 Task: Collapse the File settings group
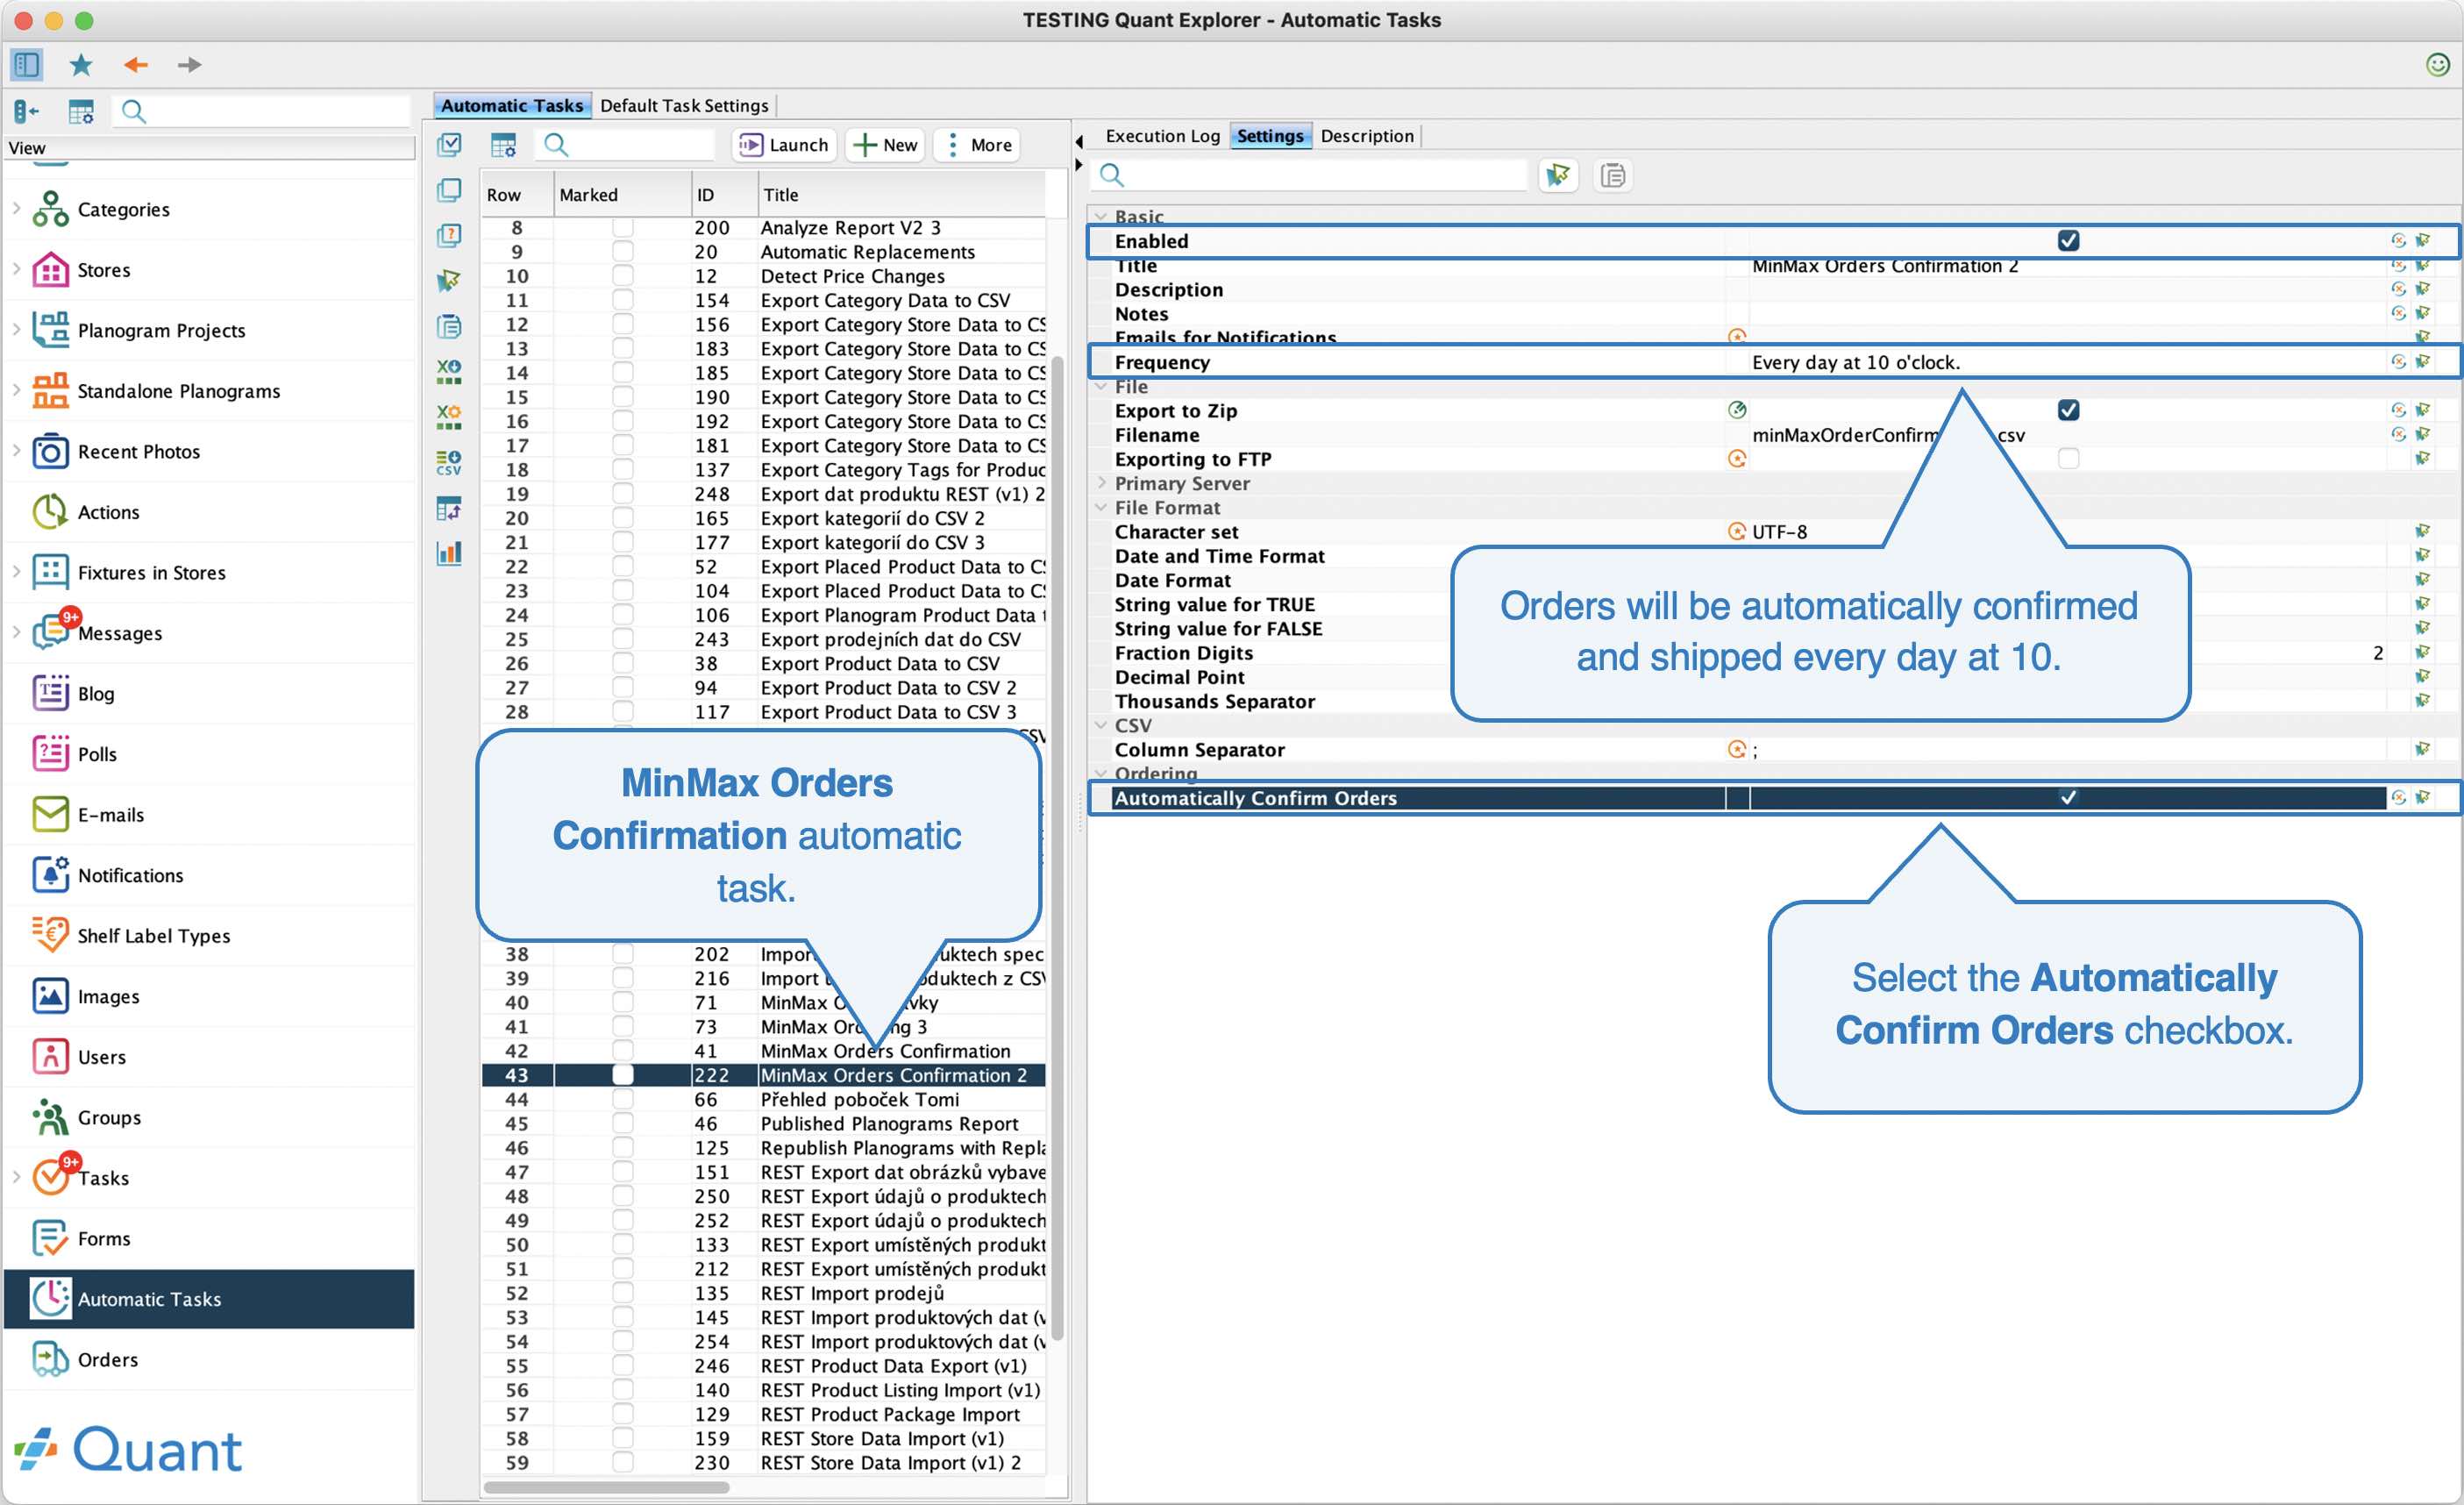click(1100, 386)
